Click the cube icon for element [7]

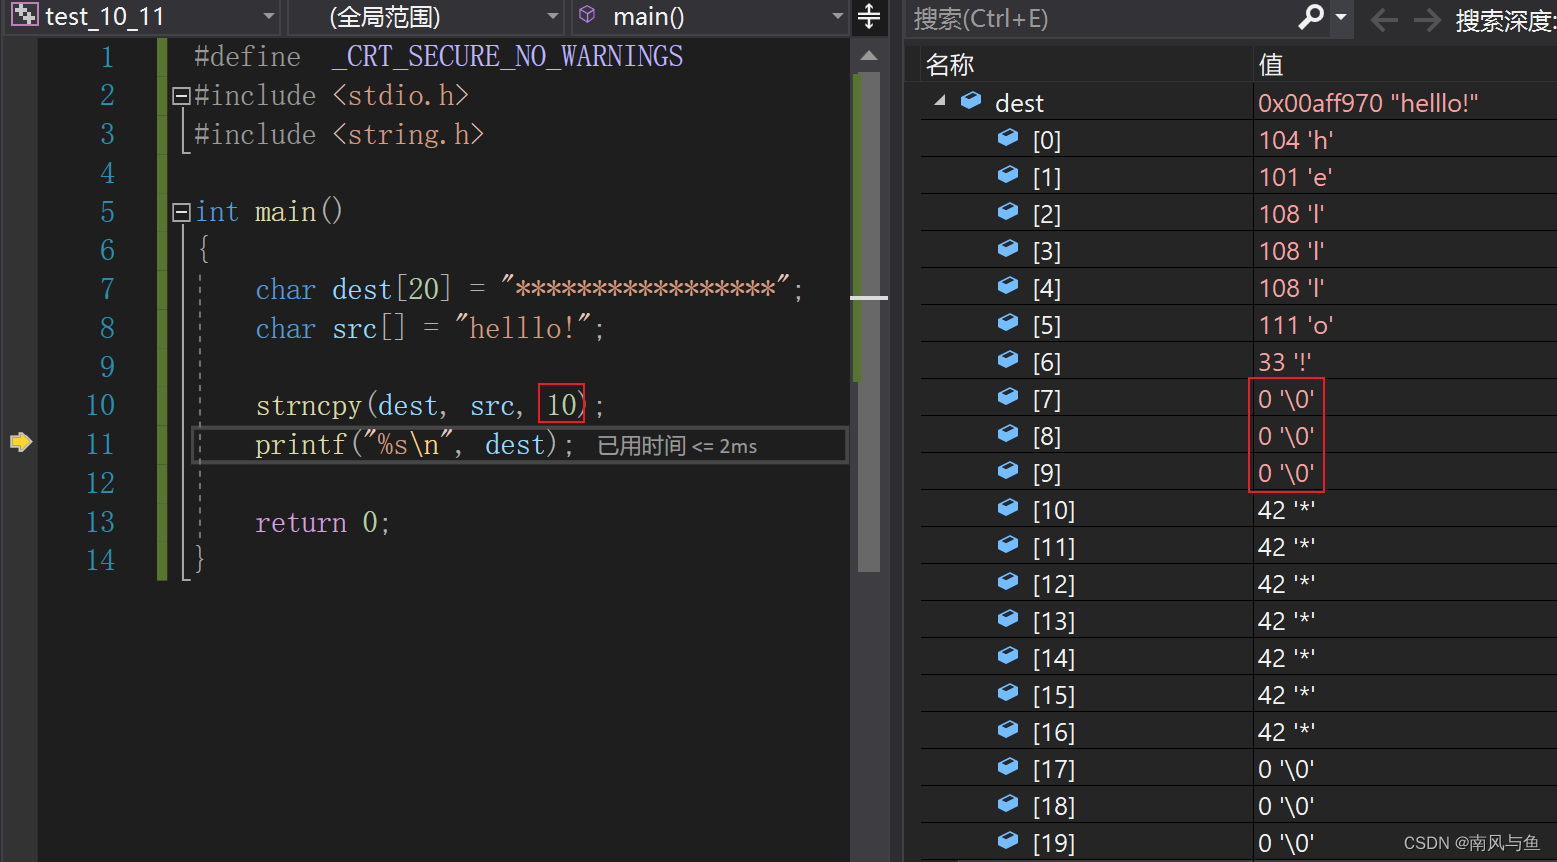pos(1008,397)
